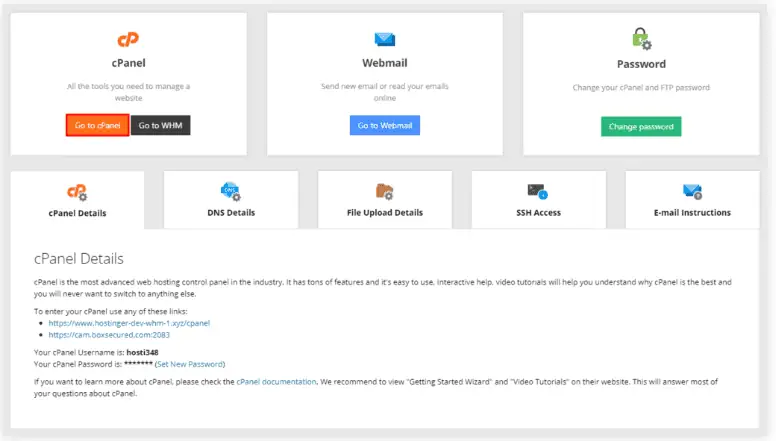This screenshot has width=776, height=441.
Task: Click the E-mail Instructions envelope icon
Action: [692, 191]
